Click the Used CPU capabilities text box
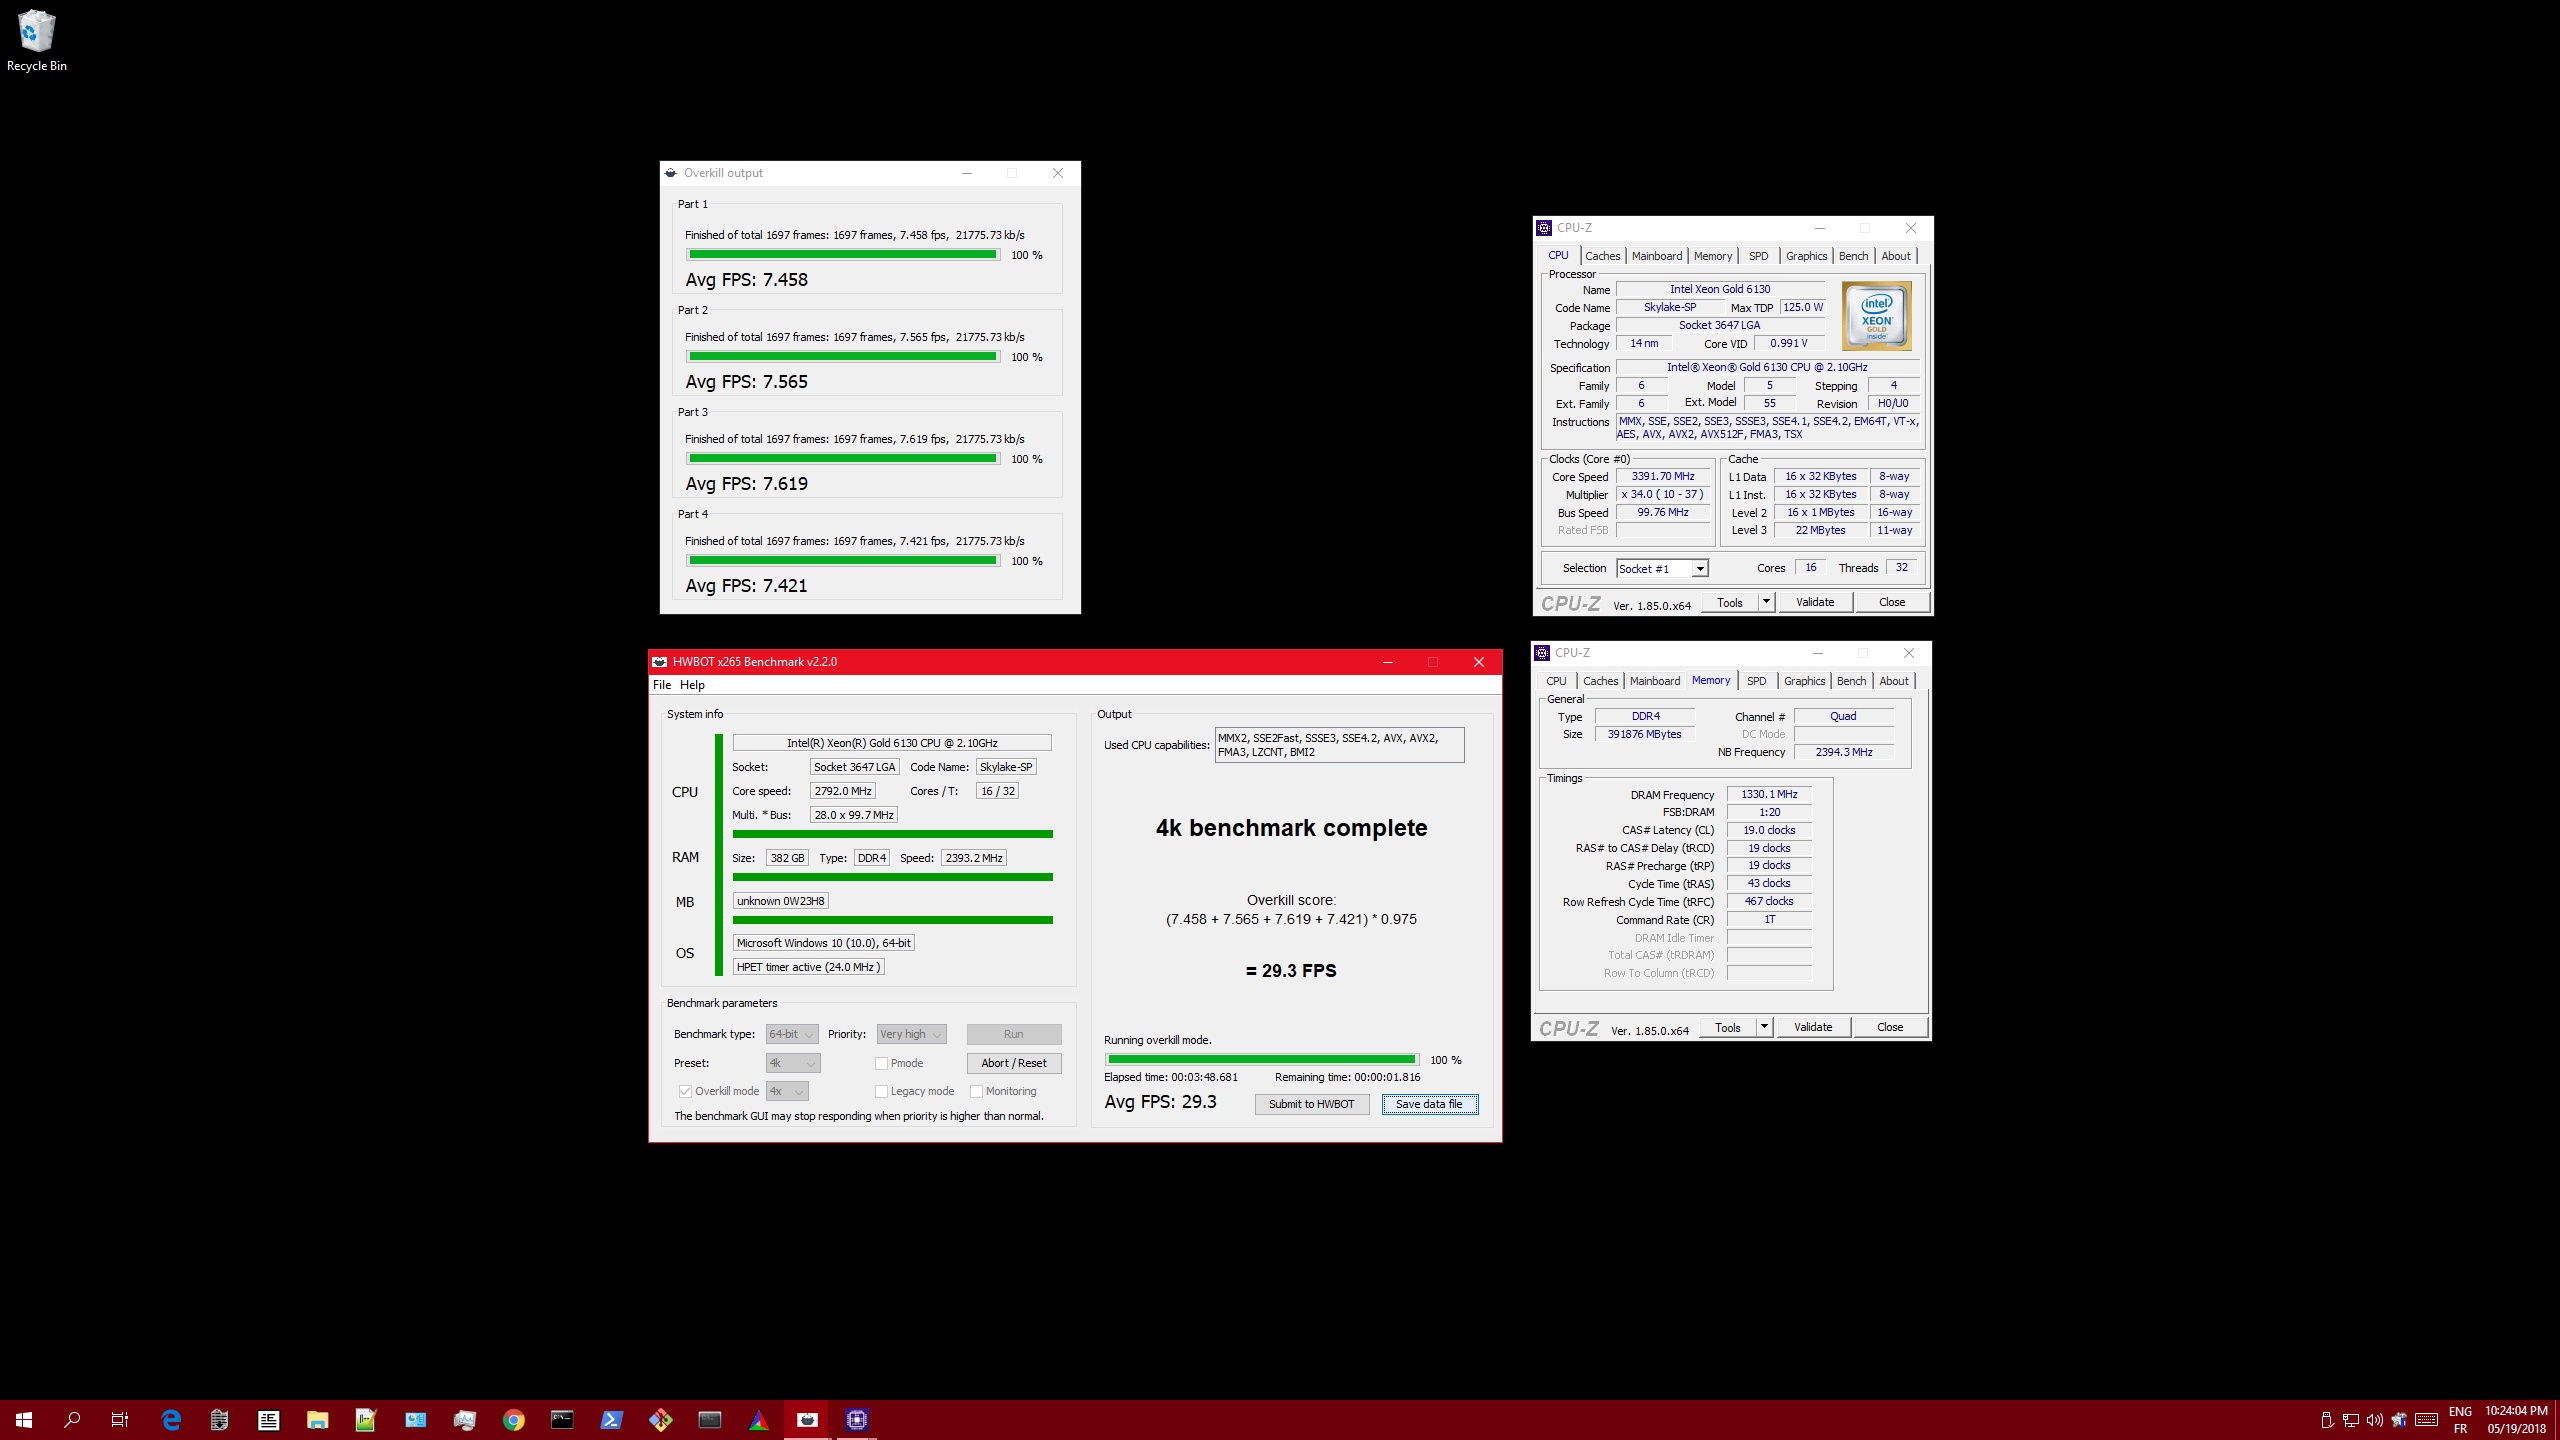 1339,745
